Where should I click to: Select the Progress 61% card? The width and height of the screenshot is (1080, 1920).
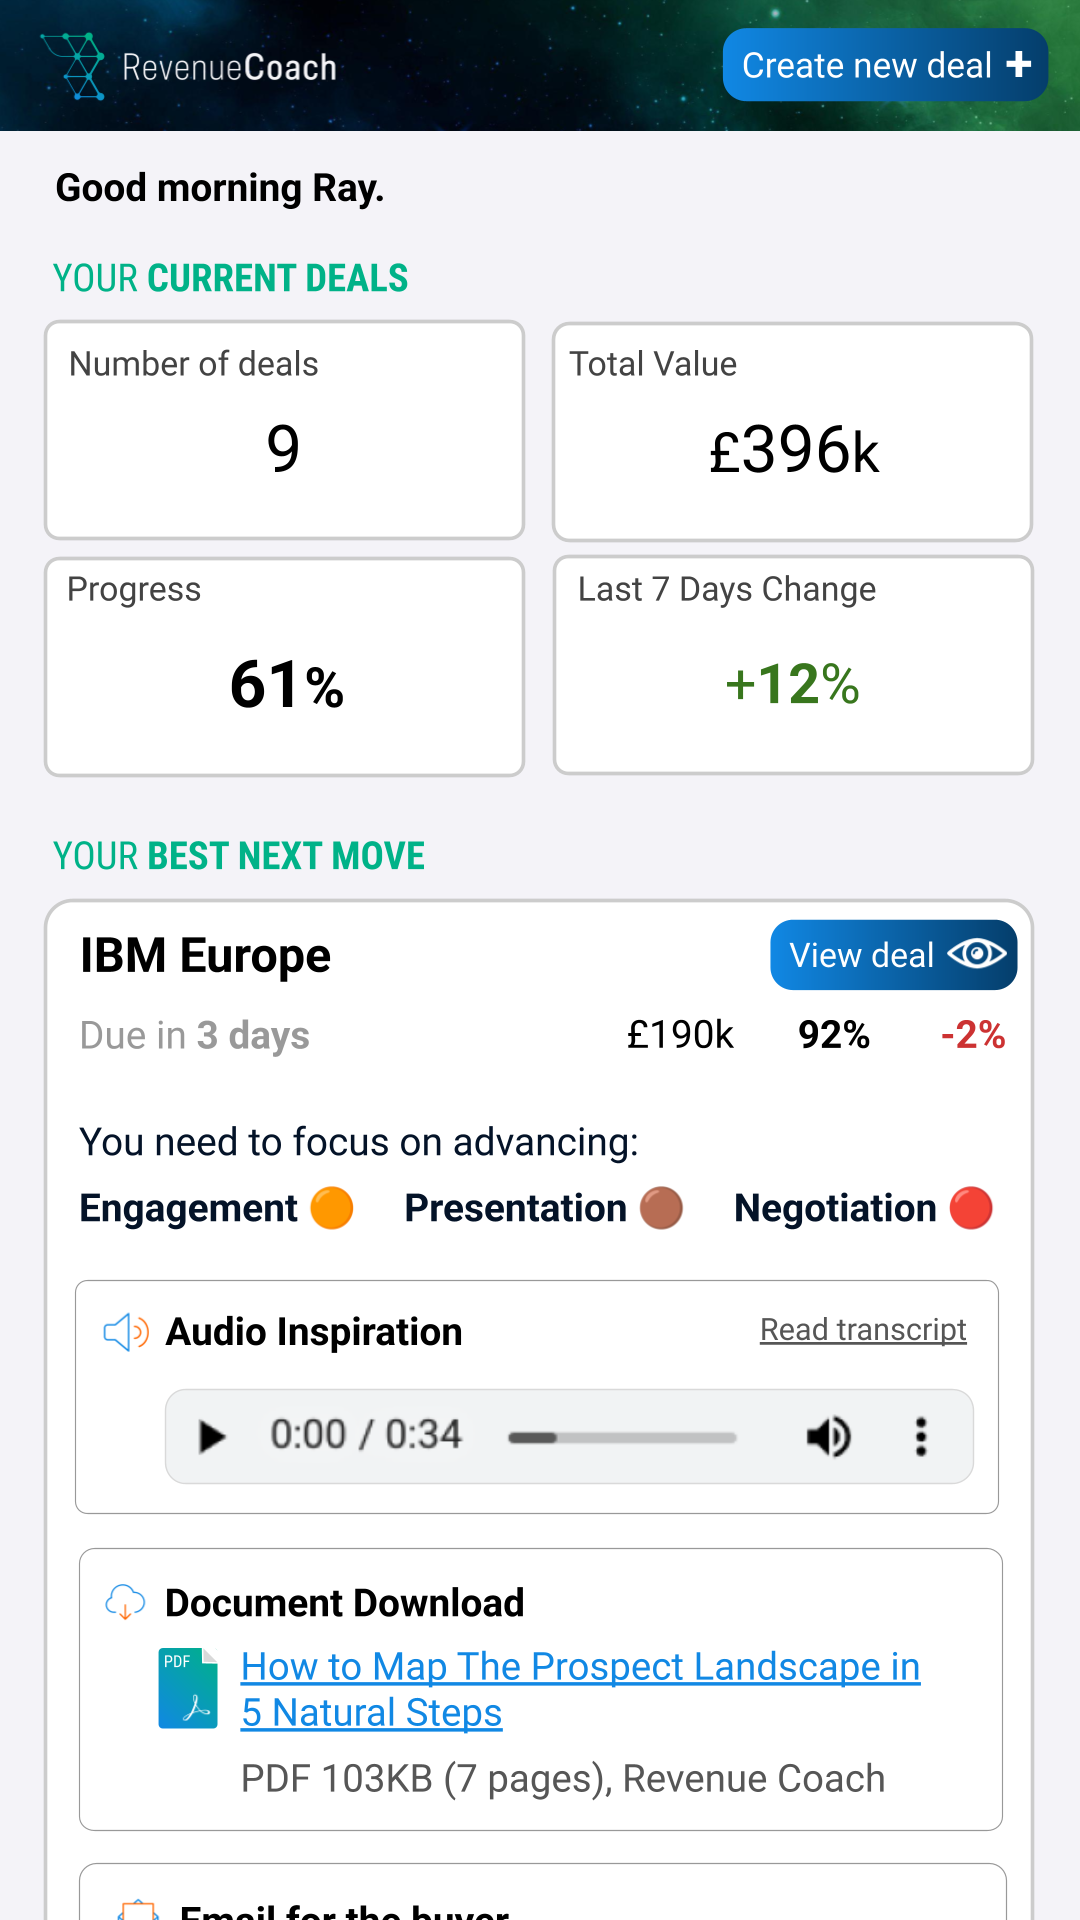(x=285, y=666)
